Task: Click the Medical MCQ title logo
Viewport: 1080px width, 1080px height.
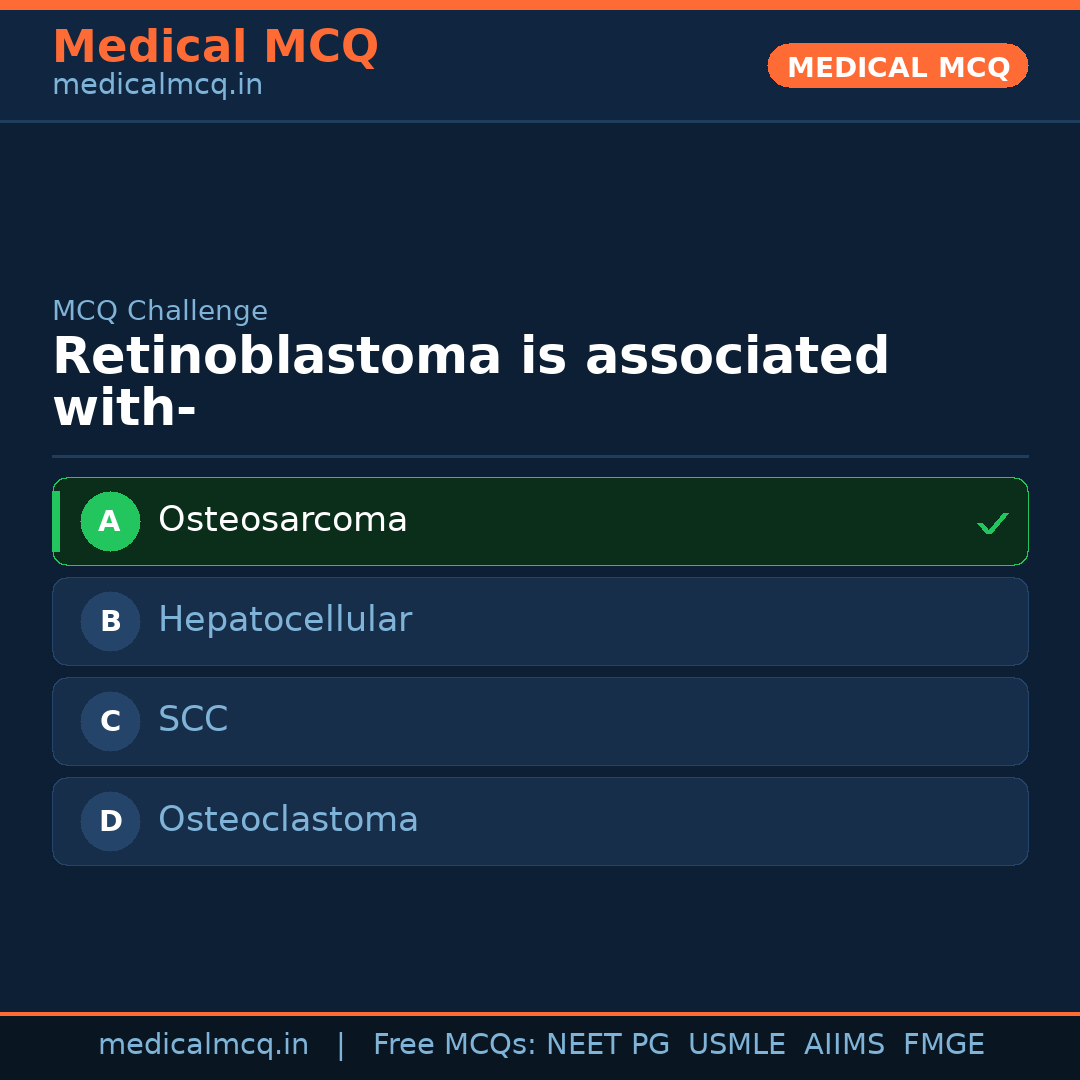Action: tap(215, 47)
